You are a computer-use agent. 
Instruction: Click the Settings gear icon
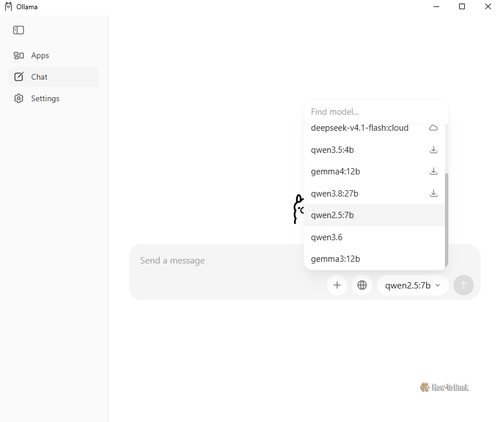point(19,98)
